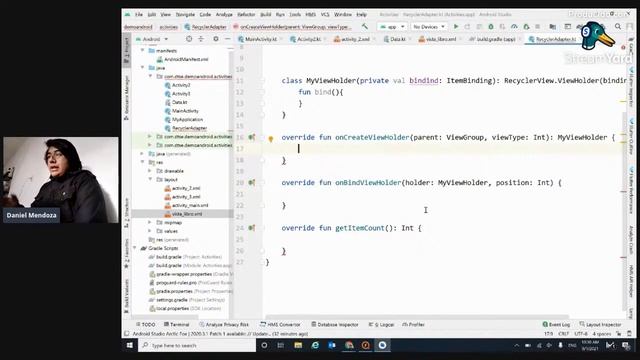Open AndroidManifest.xml in project tree
Viewport: 640px width, 360px height.
186,59
